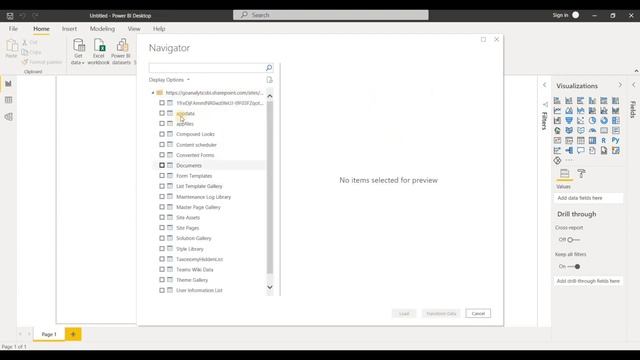Select the table visual
Viewport: 640px width, 360px height.
coord(580,140)
